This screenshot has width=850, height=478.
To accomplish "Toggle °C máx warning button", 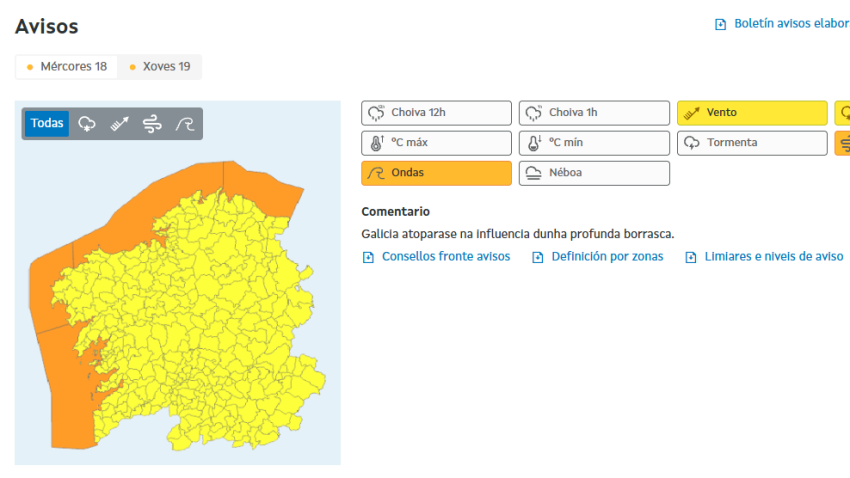I will pyautogui.click(x=436, y=143).
